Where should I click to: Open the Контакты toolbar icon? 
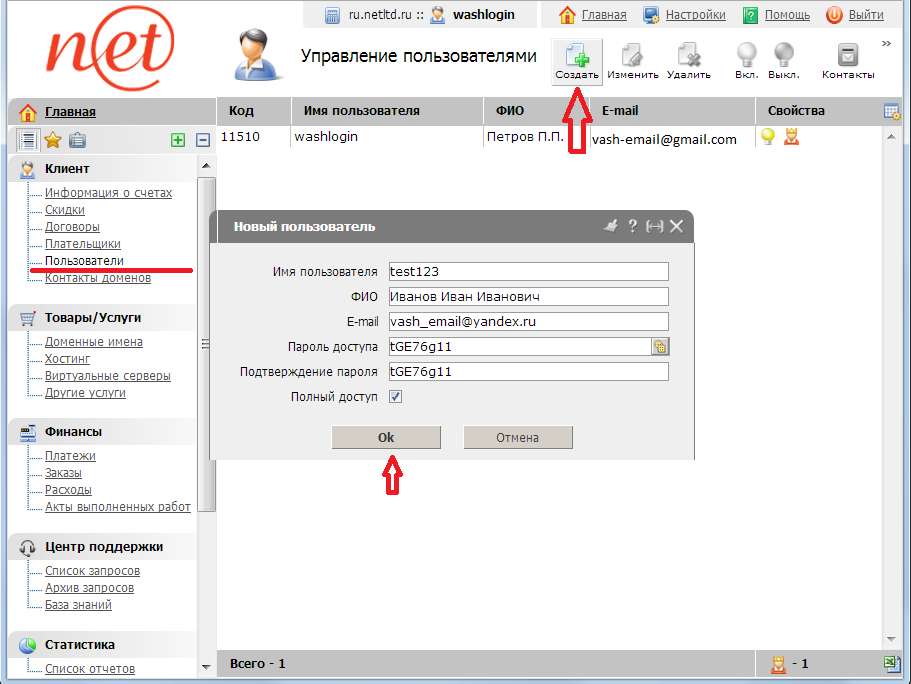[848, 58]
